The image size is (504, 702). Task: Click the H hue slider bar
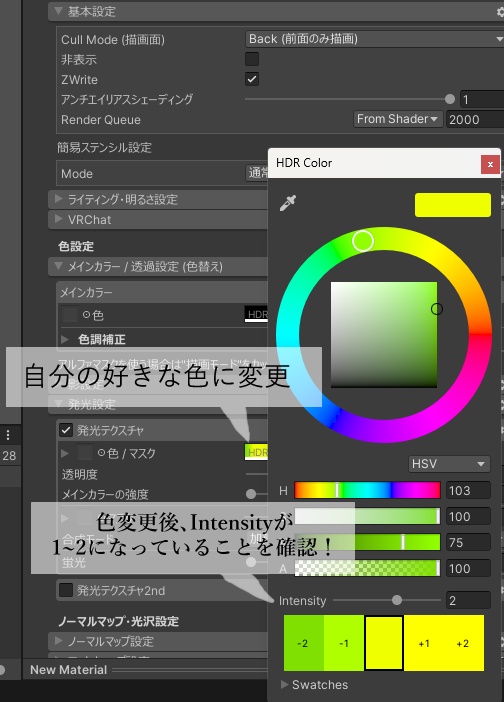pyautogui.click(x=367, y=490)
